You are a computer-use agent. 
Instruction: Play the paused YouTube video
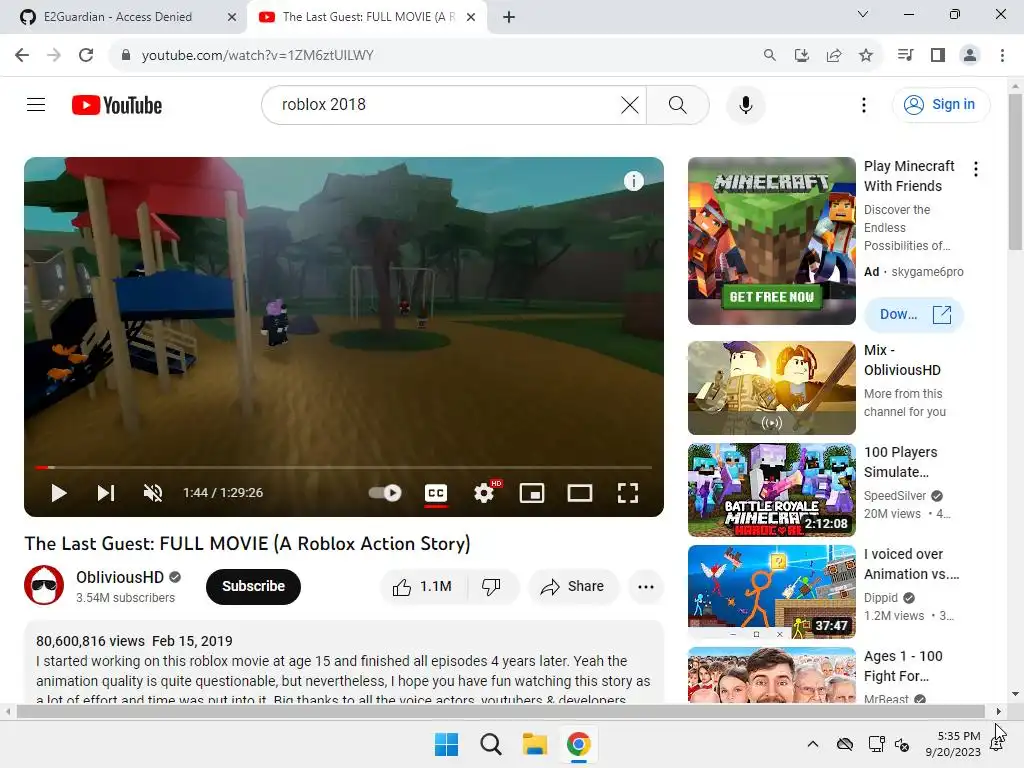click(x=59, y=493)
